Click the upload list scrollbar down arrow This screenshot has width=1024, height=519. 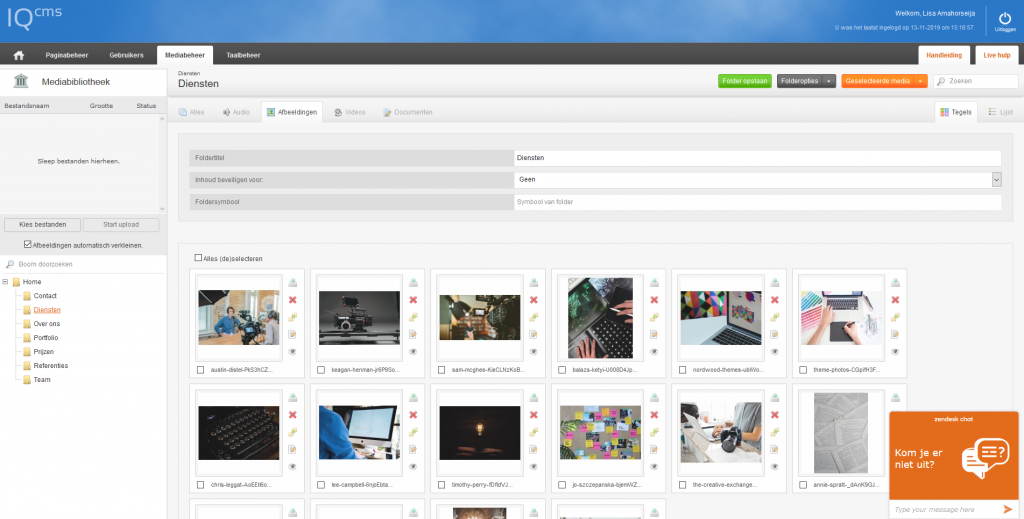[x=162, y=209]
